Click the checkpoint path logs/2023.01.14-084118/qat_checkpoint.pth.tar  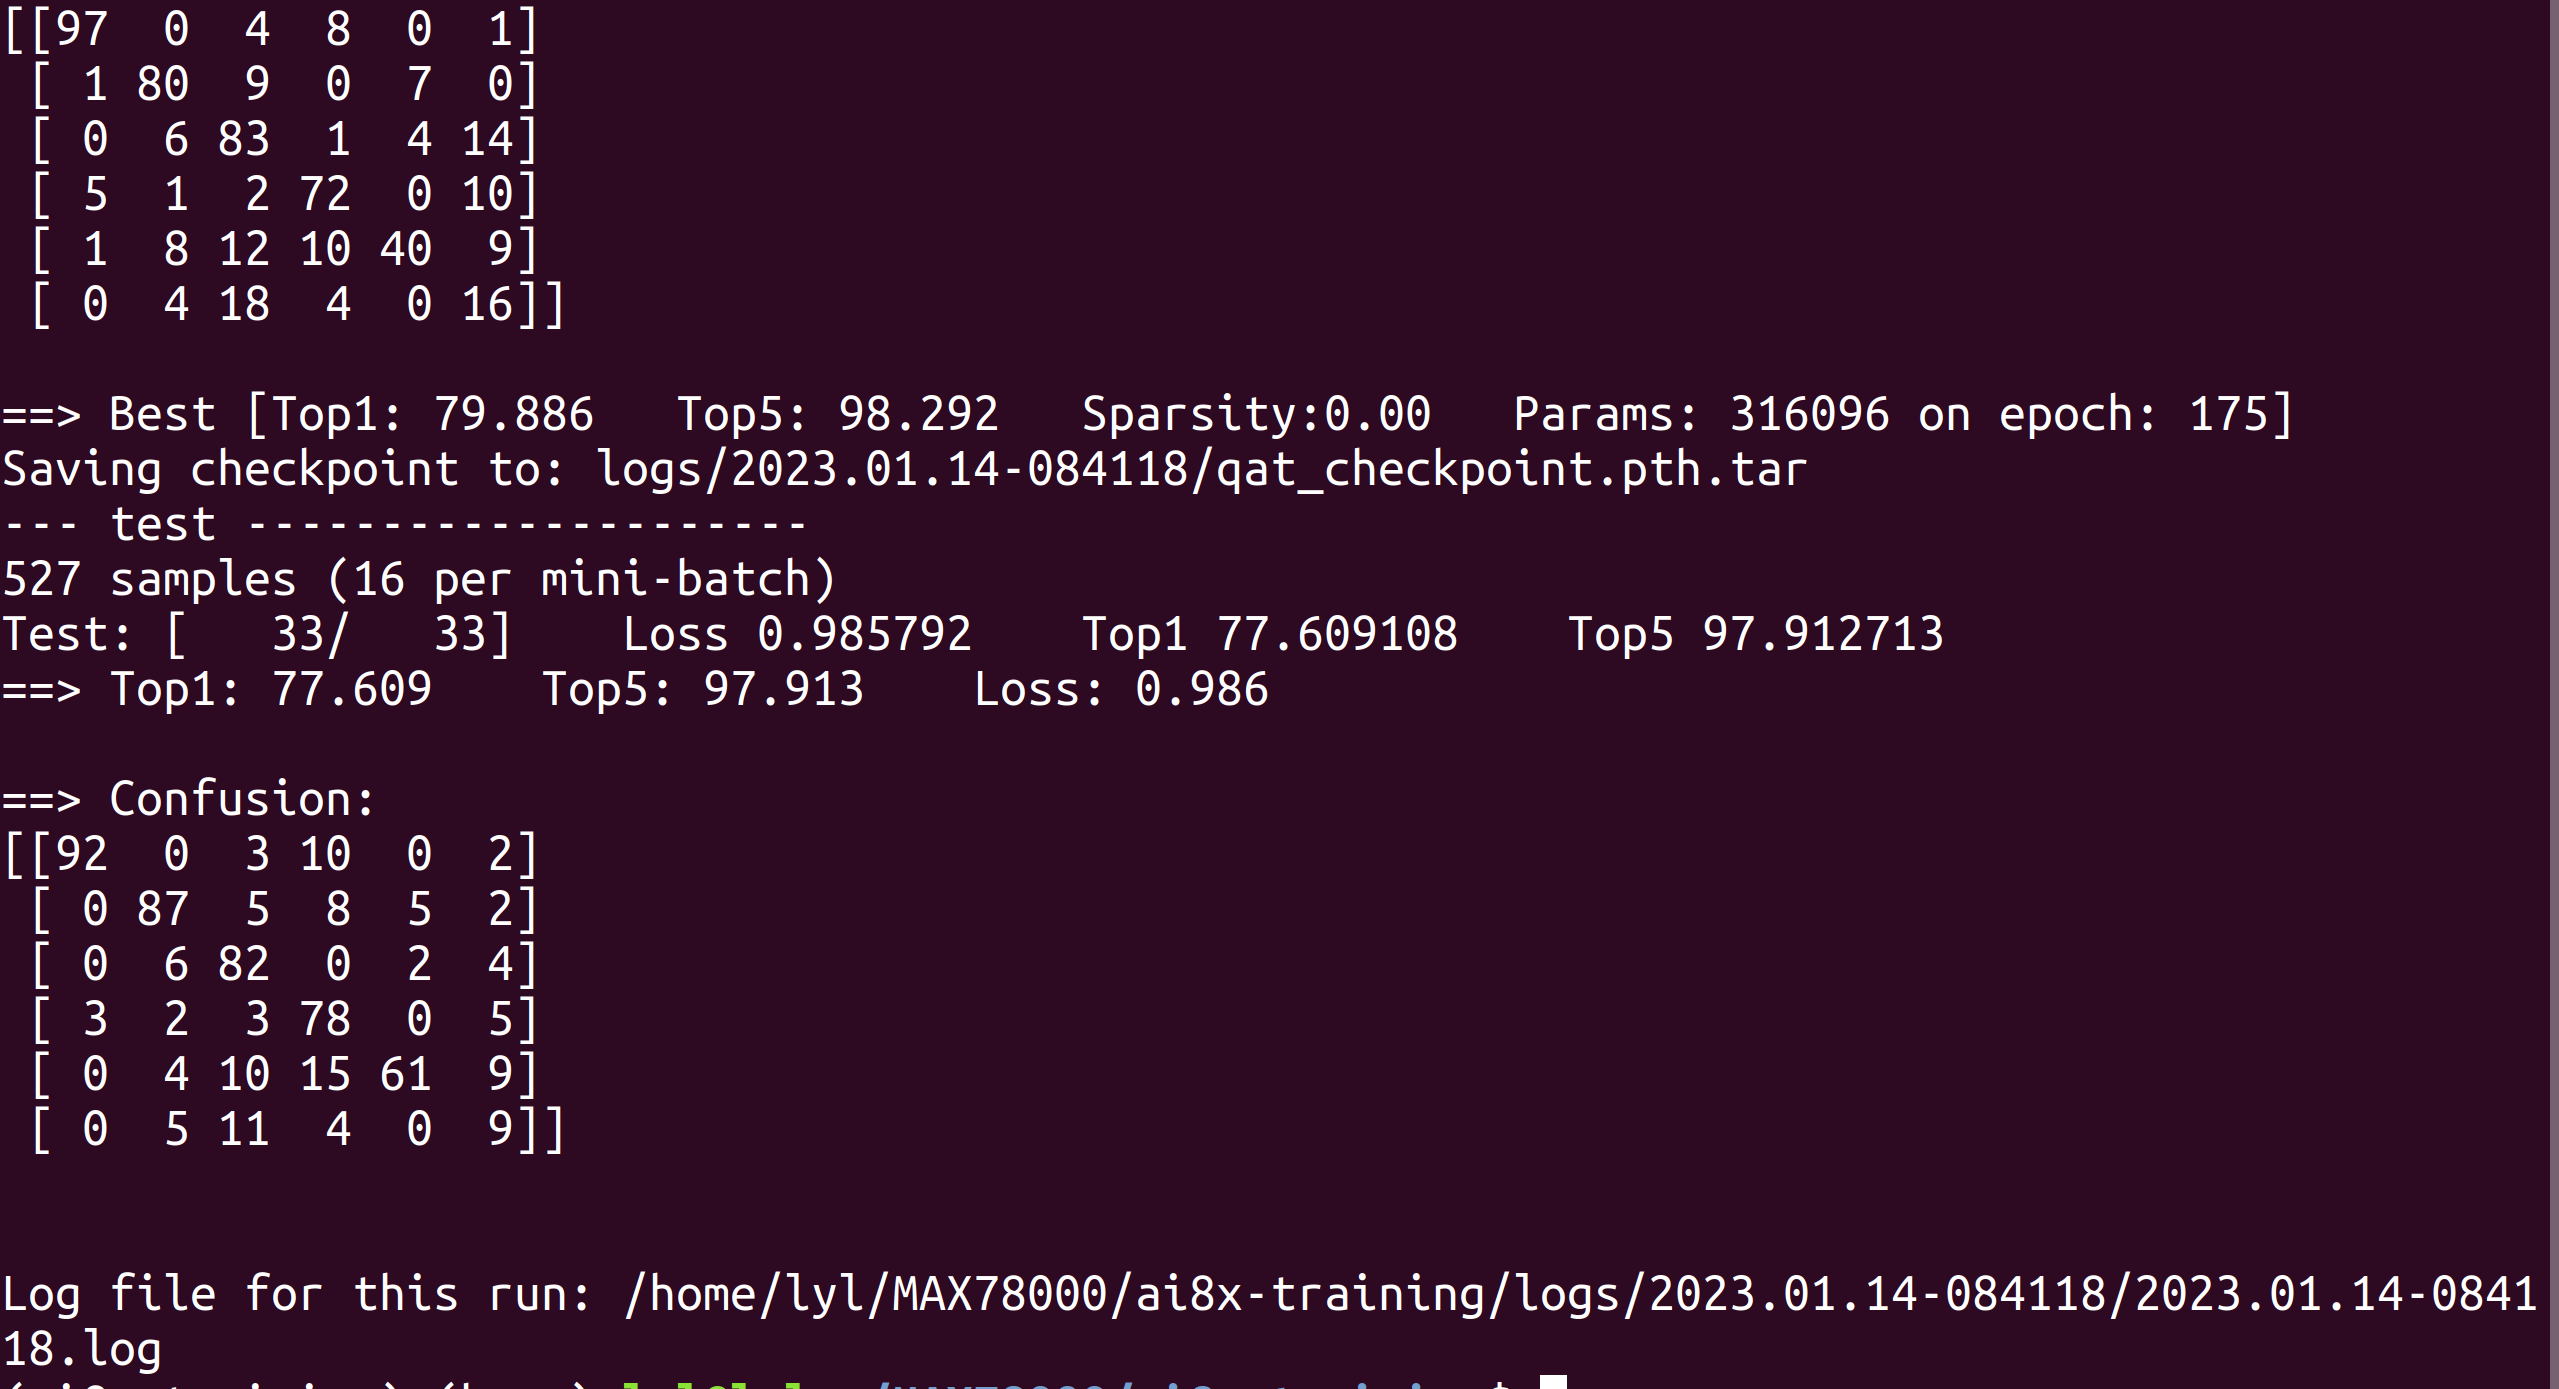coord(1201,469)
